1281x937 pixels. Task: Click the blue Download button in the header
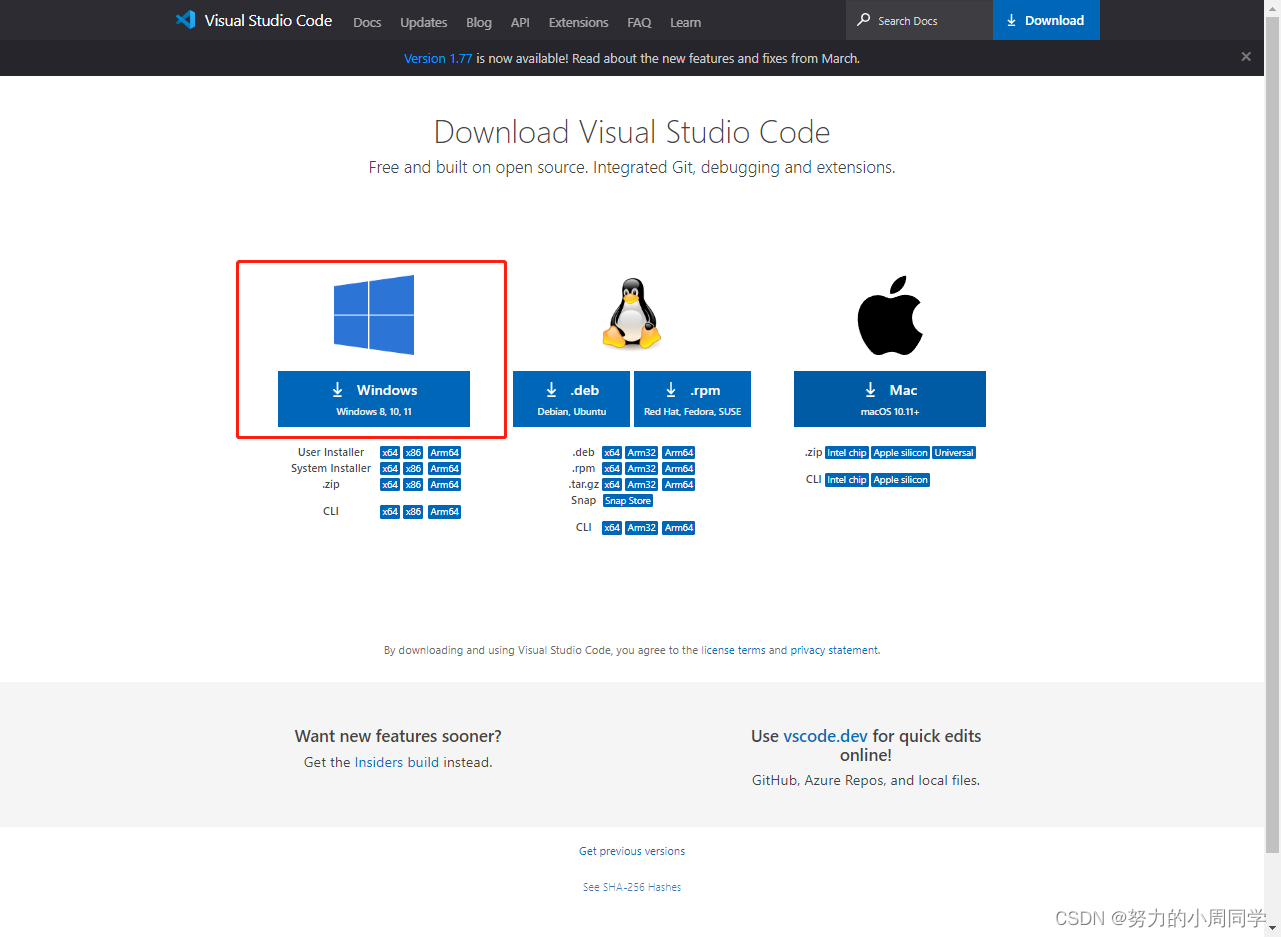click(x=1046, y=20)
